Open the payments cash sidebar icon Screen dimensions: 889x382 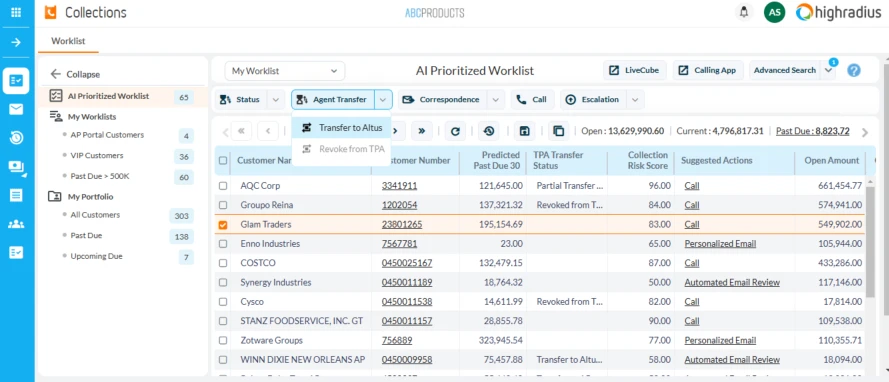tap(16, 167)
